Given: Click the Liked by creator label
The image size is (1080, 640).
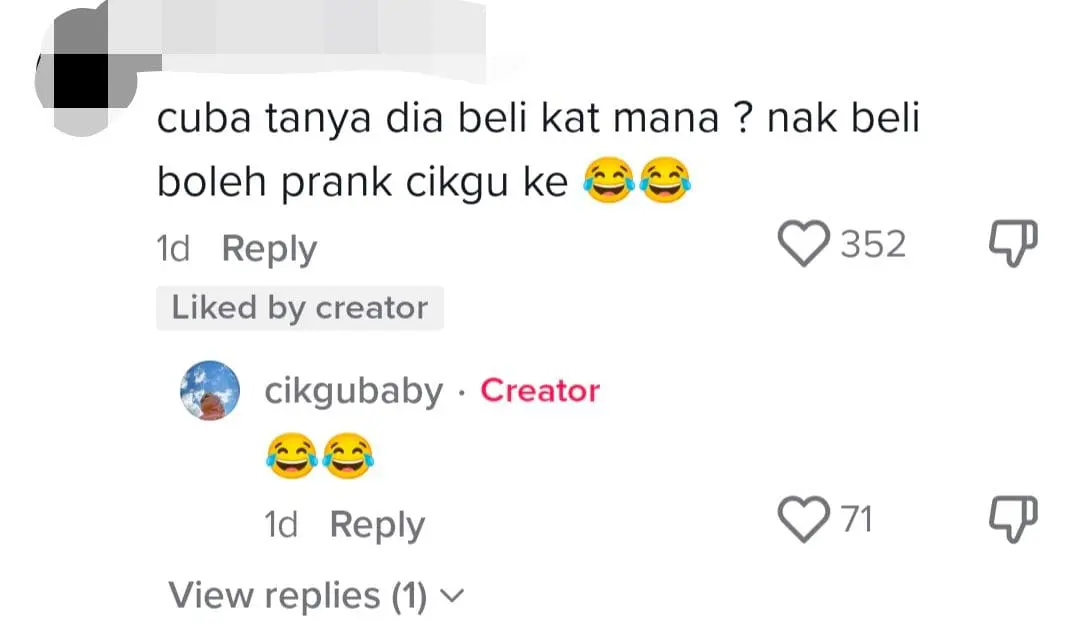Looking at the screenshot, I should point(299,307).
